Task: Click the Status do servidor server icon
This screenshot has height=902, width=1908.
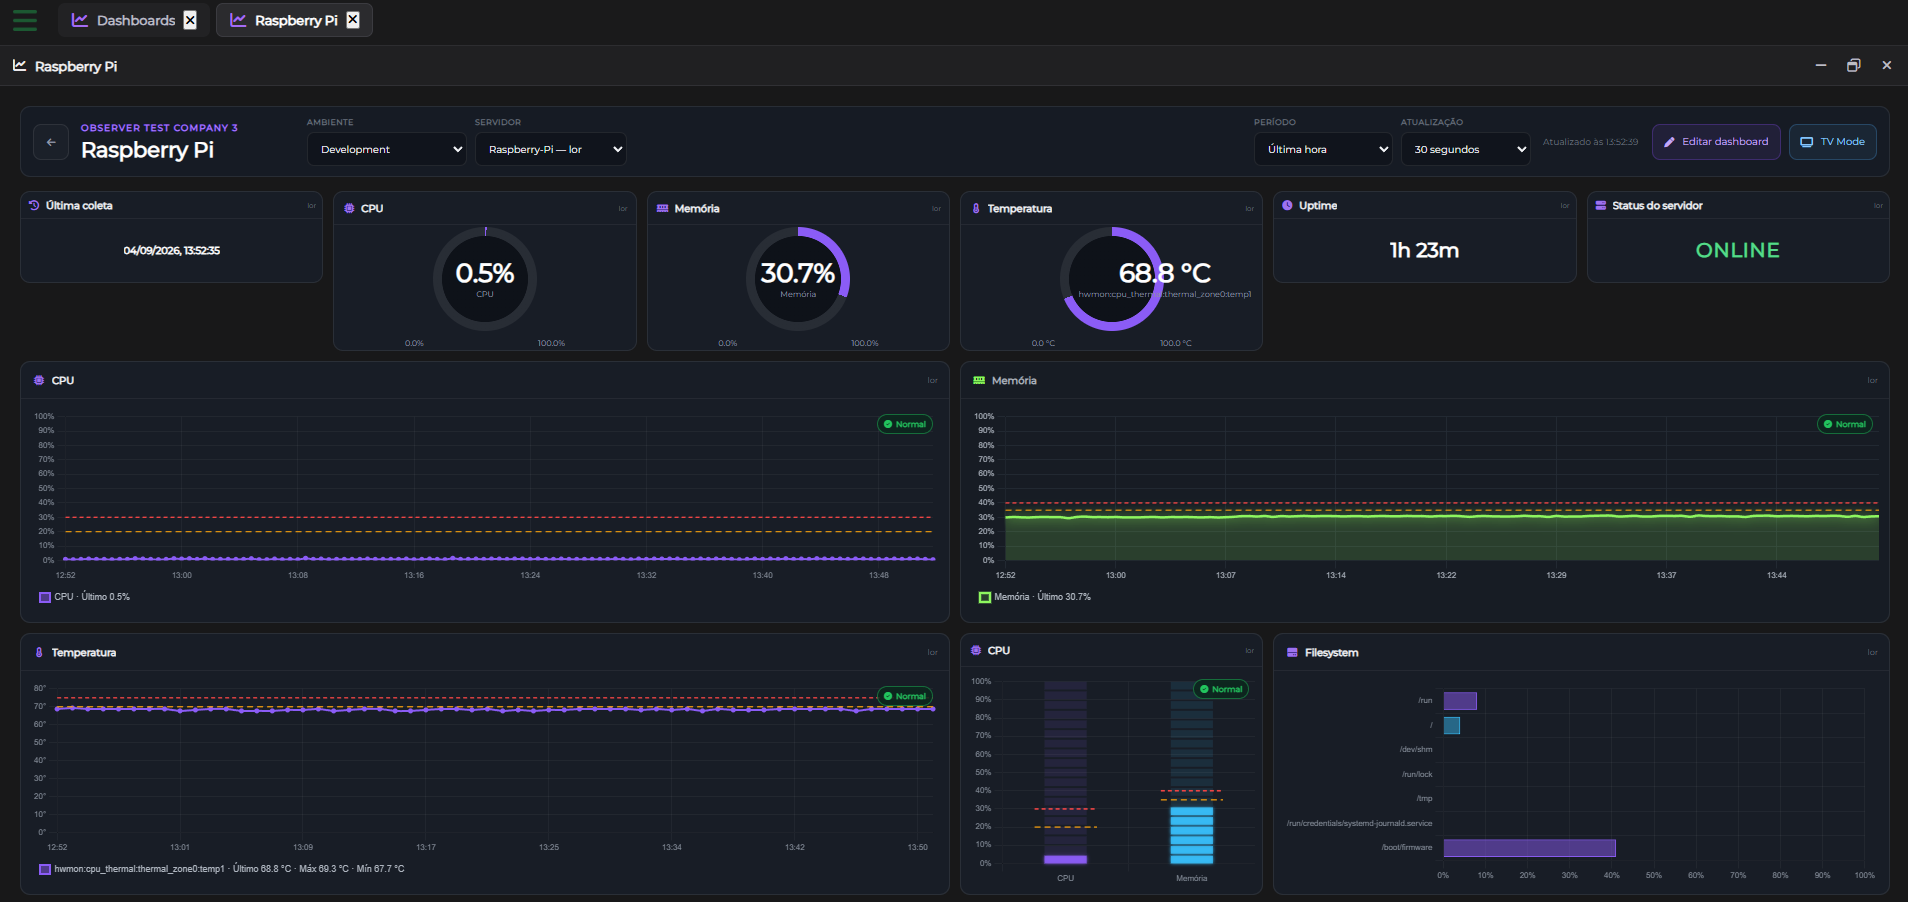Action: pos(1601,205)
